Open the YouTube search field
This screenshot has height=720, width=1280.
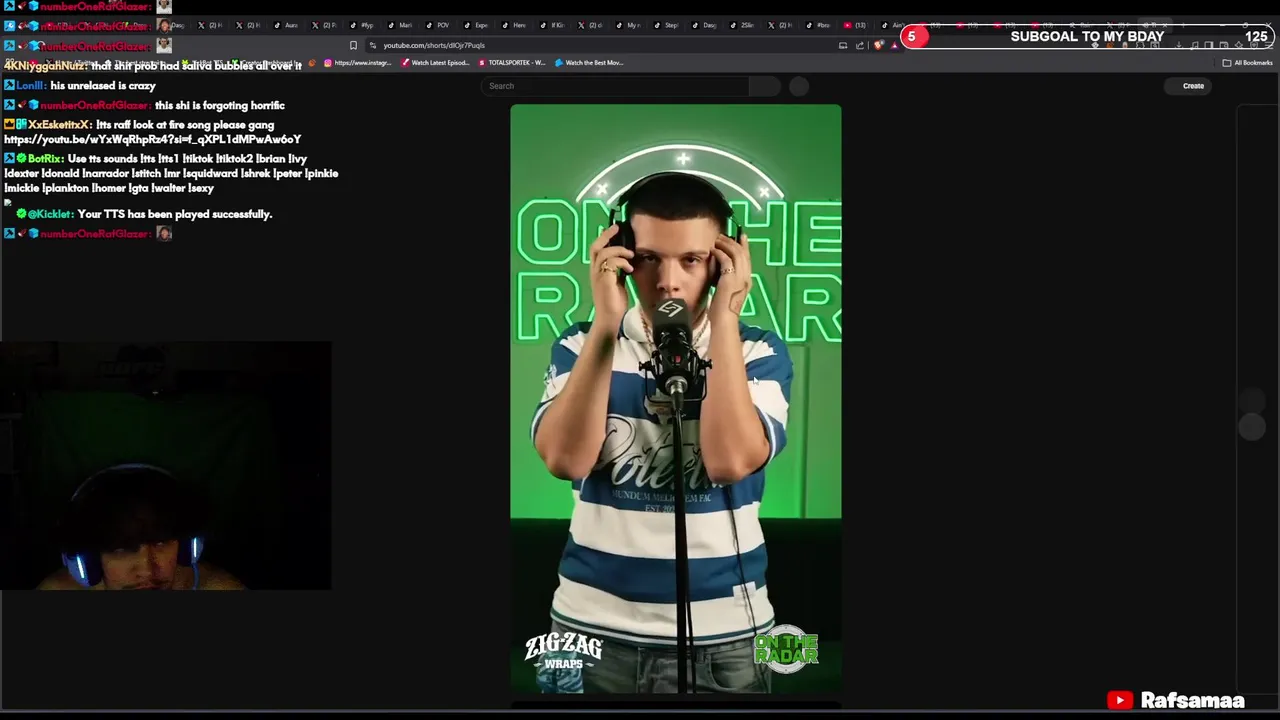click(x=614, y=86)
